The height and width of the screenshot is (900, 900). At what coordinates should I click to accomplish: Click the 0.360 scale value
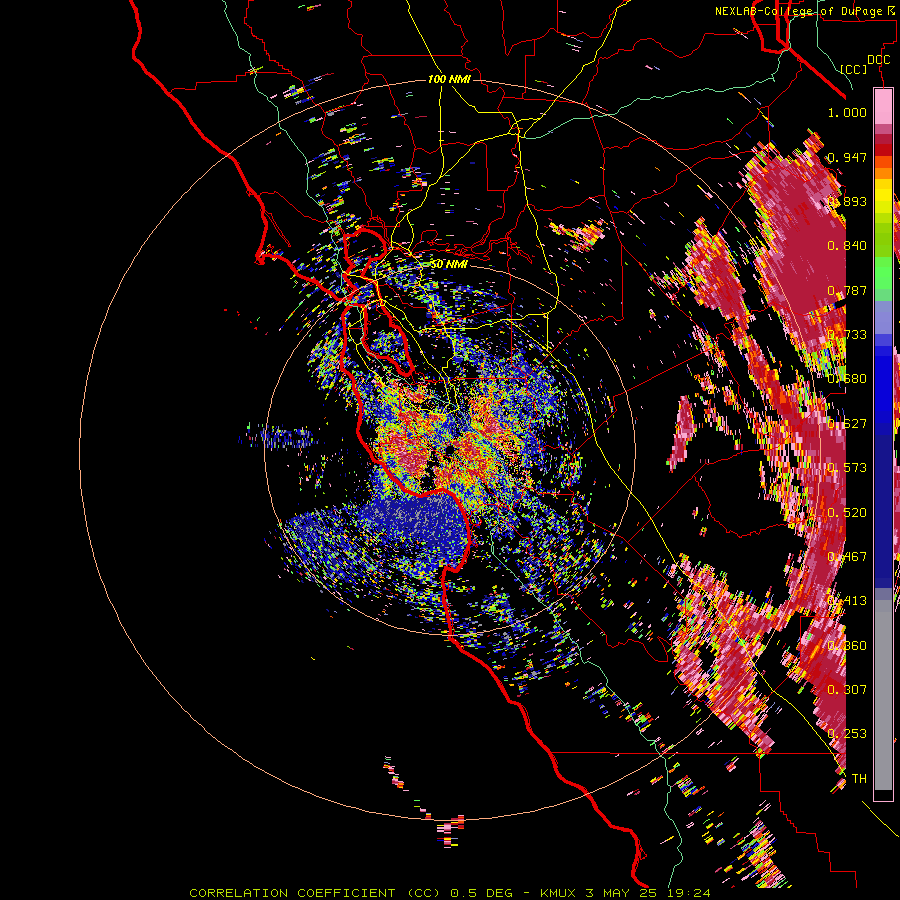[x=847, y=646]
